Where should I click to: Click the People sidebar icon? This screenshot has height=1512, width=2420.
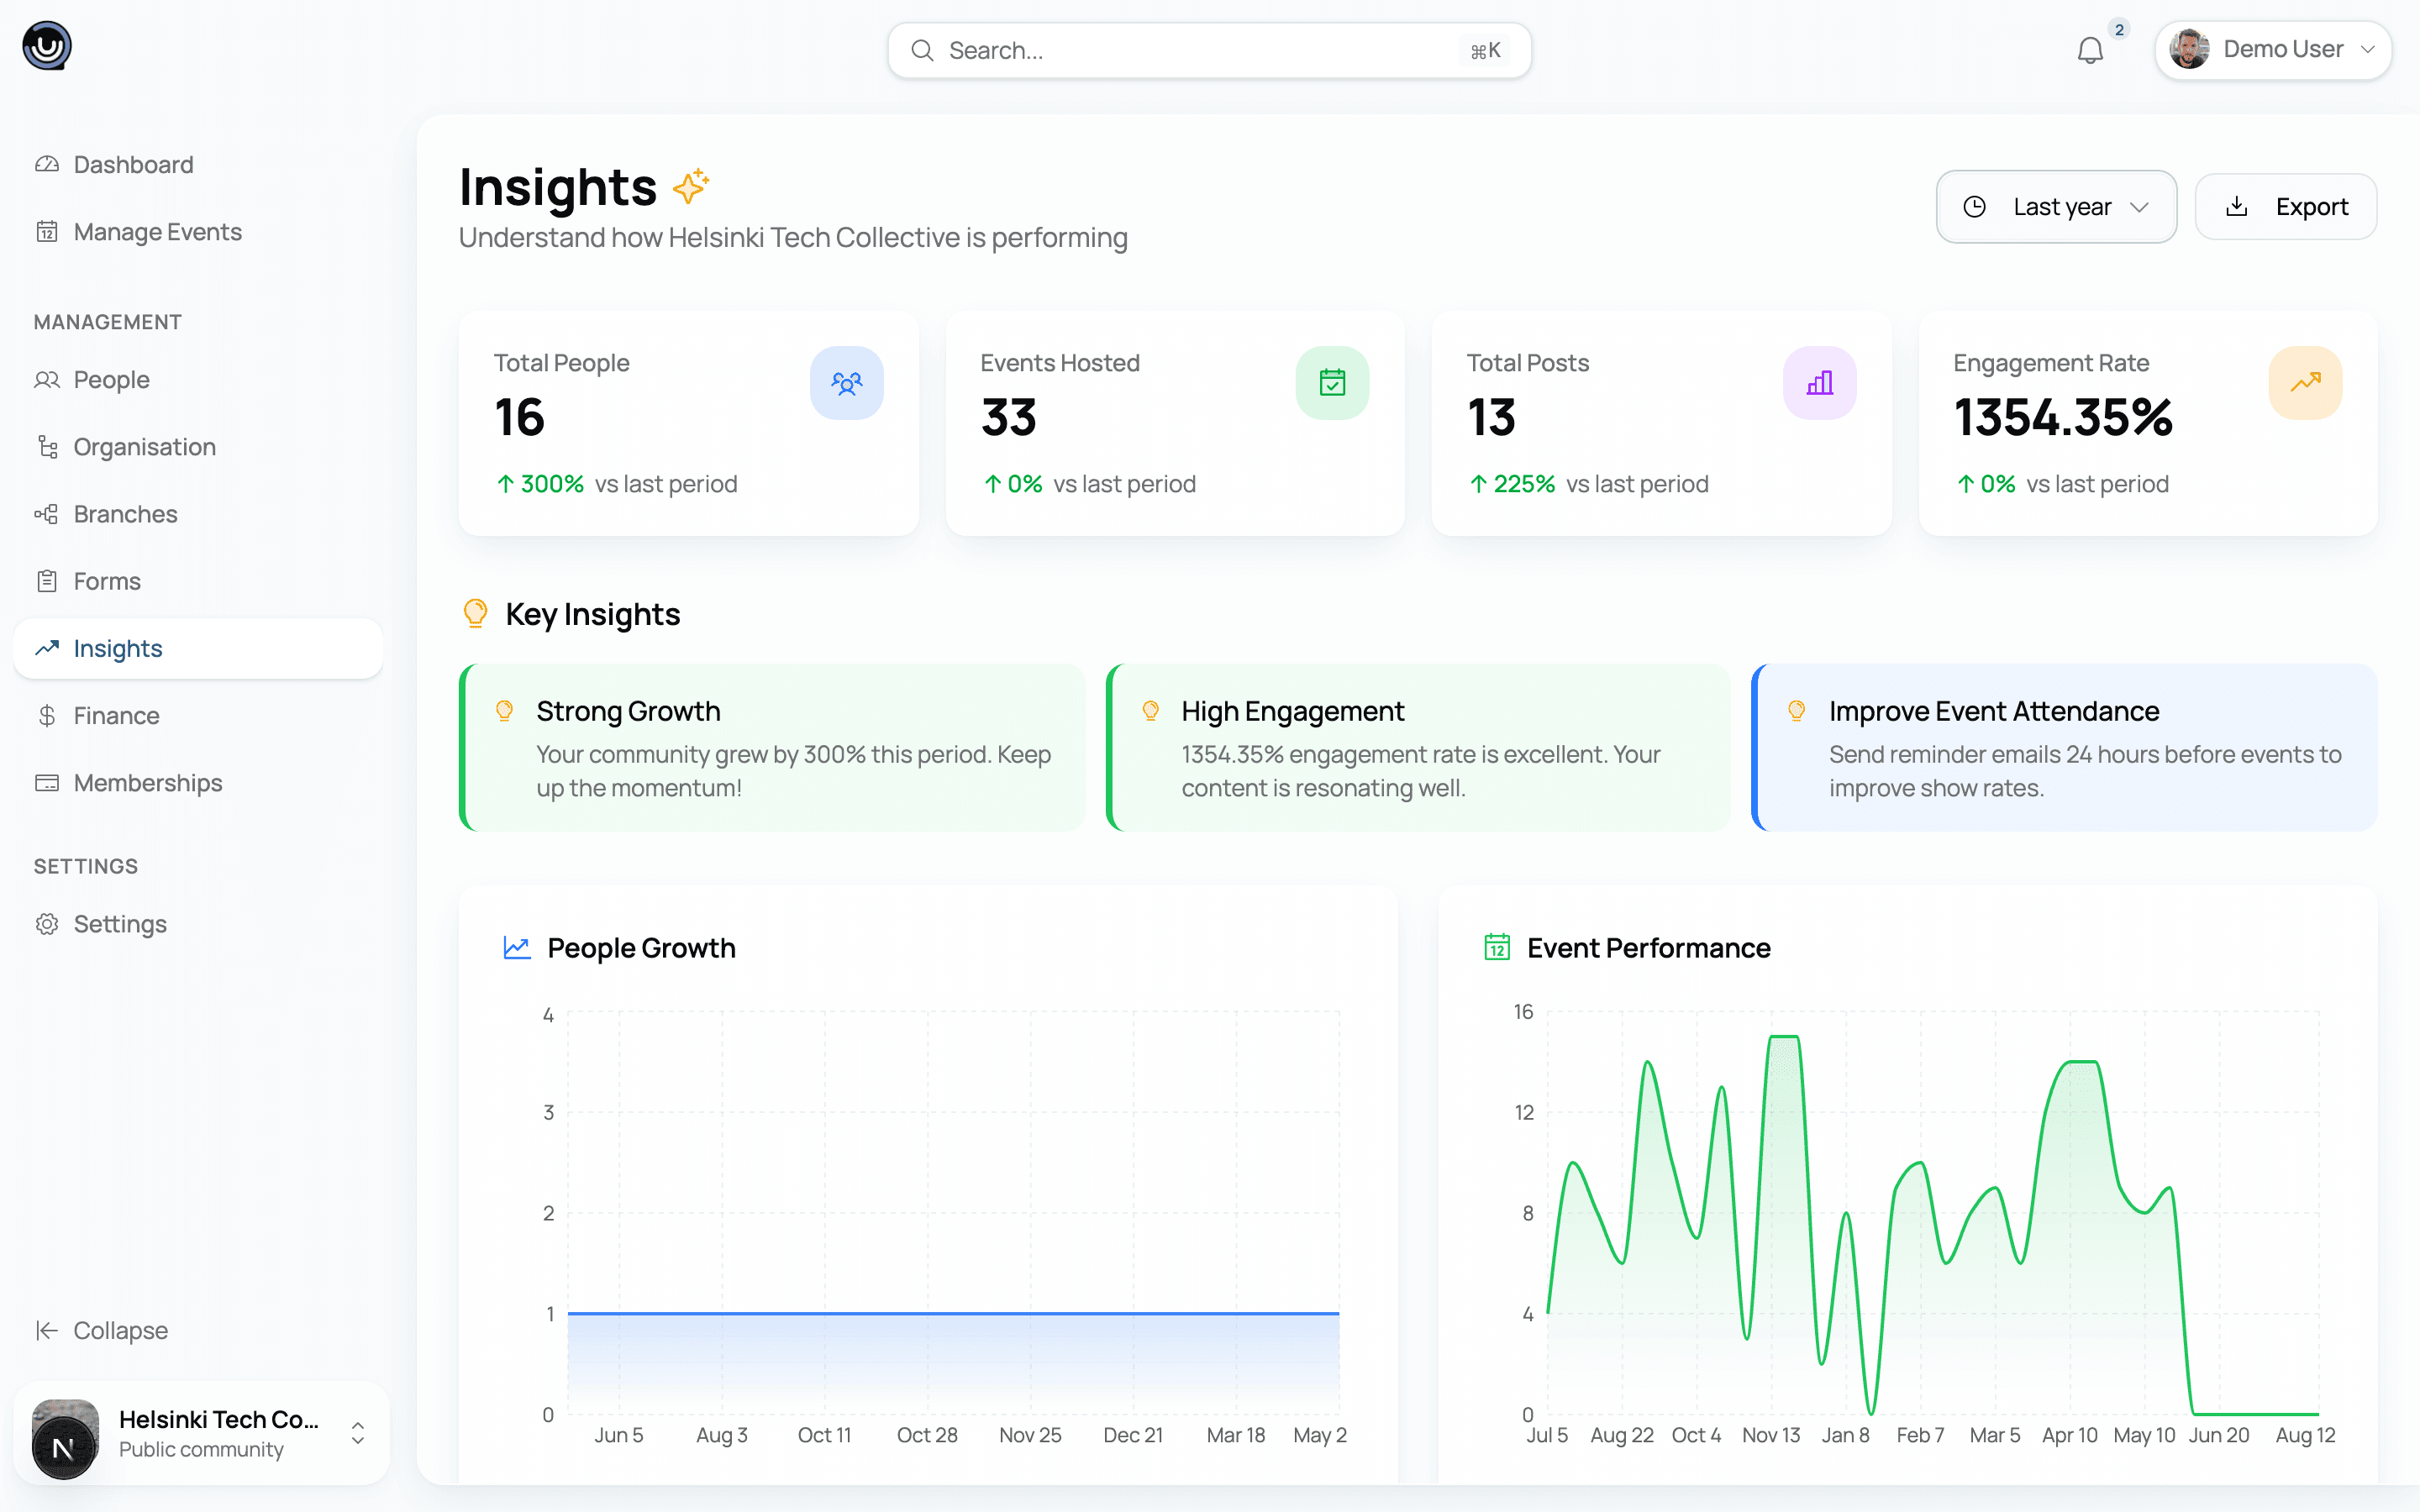click(x=47, y=379)
